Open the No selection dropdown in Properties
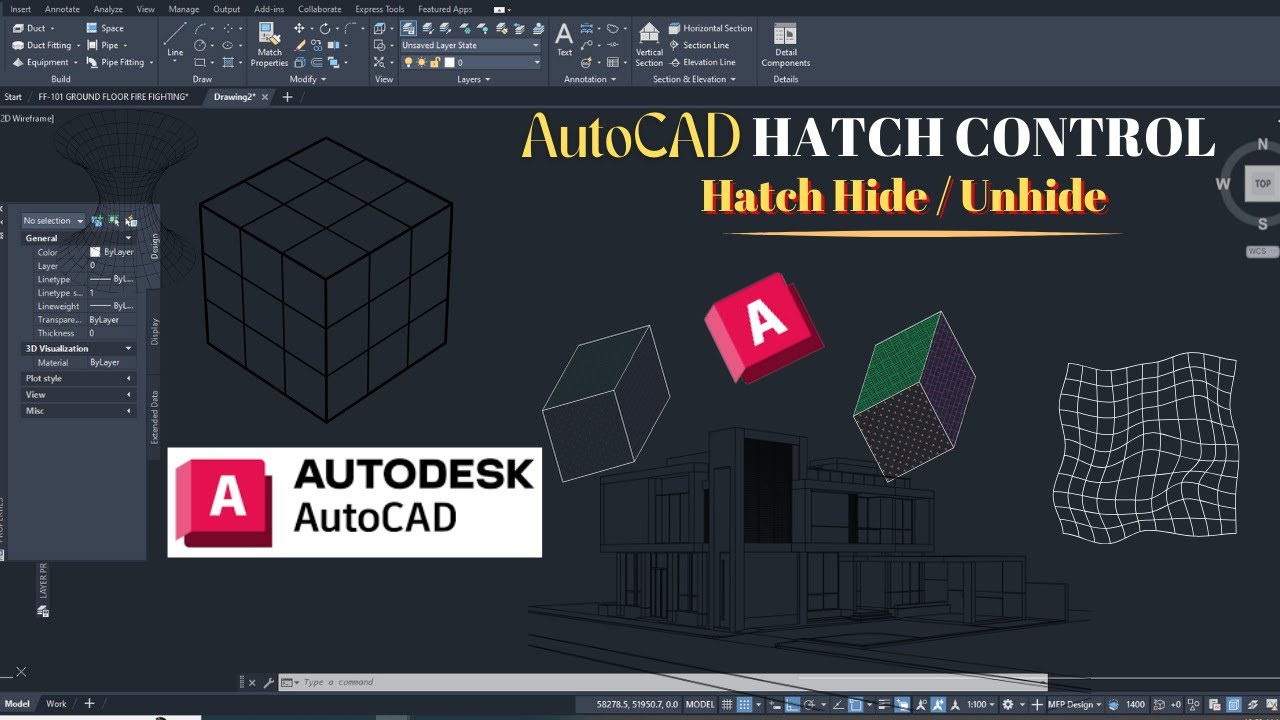Screen dimensions: 1280x720 click(x=53, y=221)
